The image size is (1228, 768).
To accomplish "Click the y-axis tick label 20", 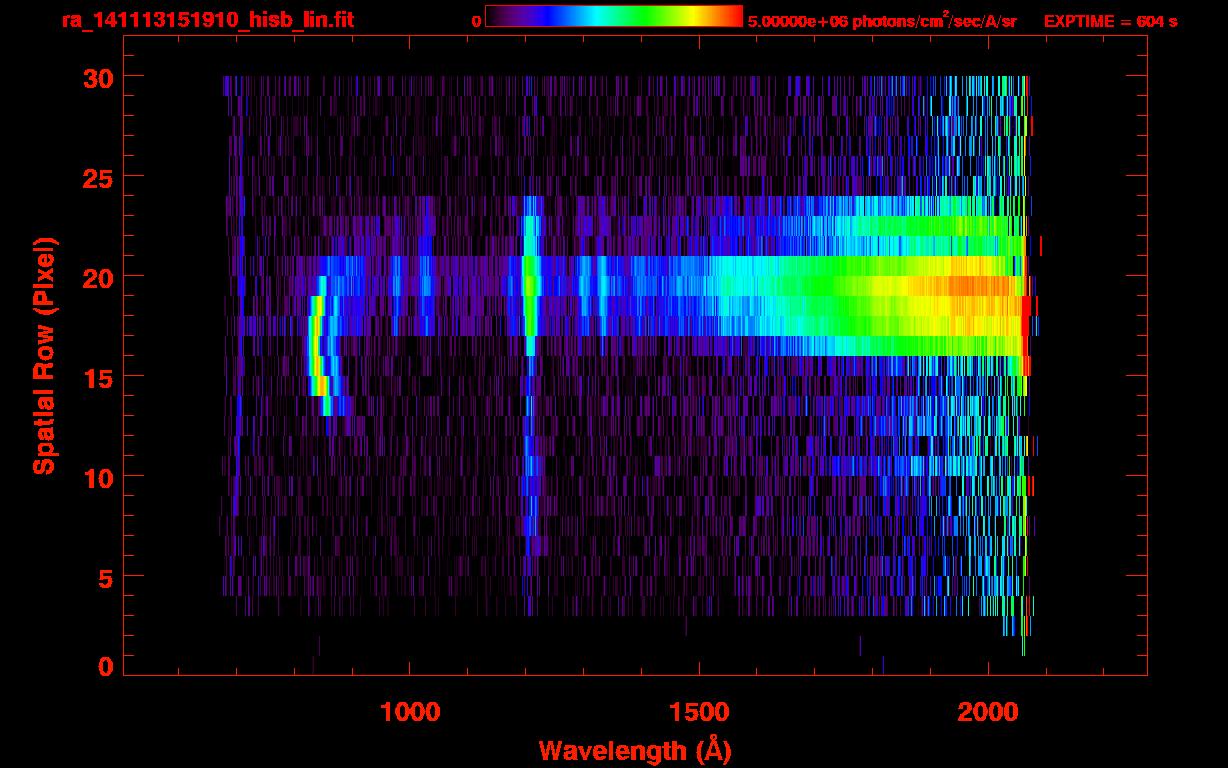I will 96,277.
